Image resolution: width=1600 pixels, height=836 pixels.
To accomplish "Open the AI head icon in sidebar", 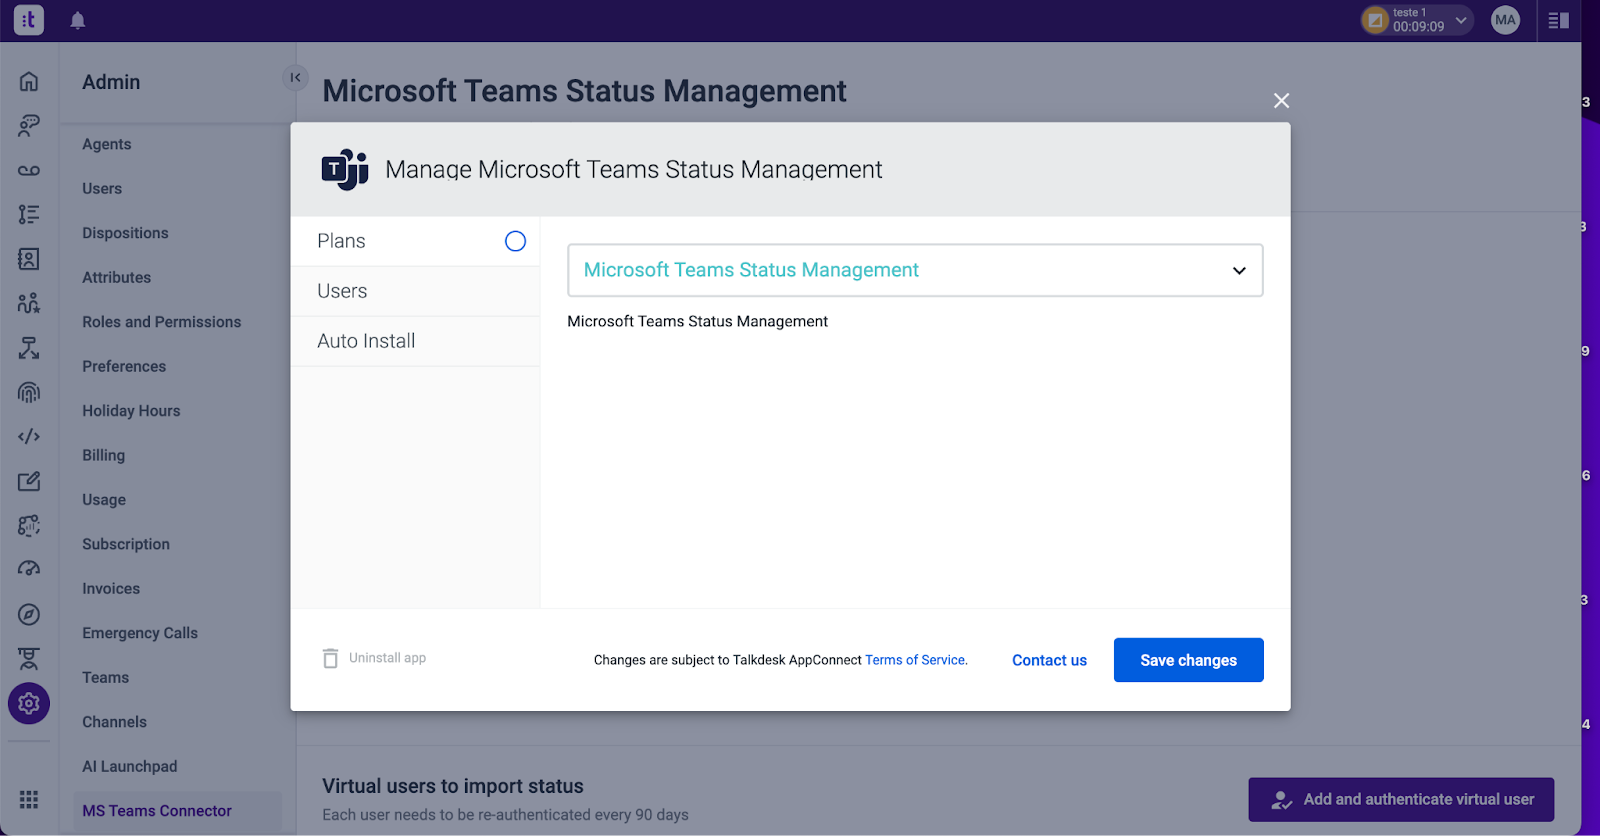I will pos(29,525).
